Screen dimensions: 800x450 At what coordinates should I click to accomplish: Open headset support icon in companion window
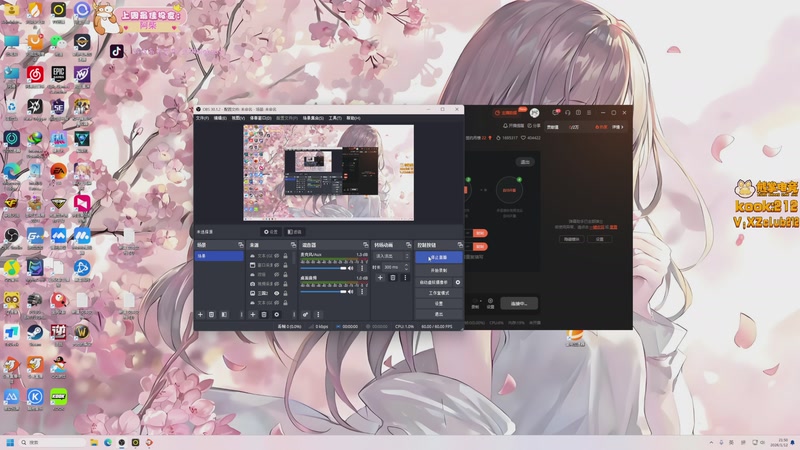(x=567, y=112)
